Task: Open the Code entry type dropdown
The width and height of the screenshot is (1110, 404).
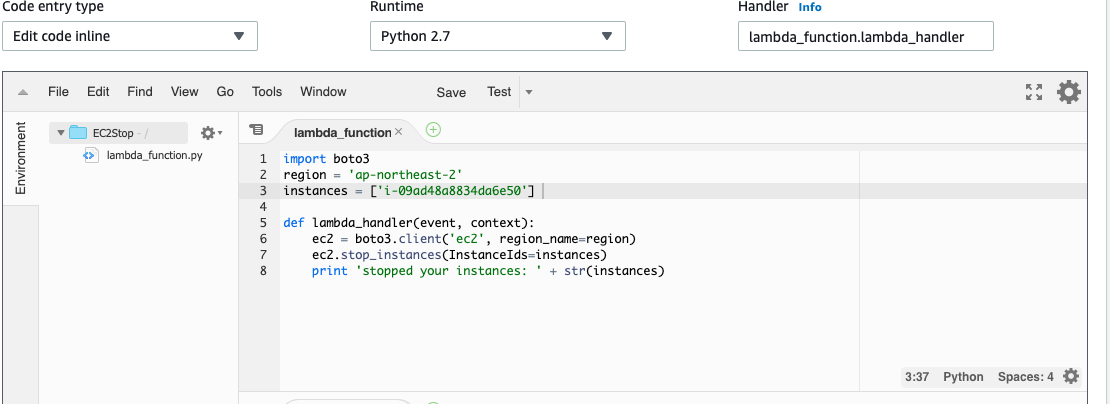Action: [x=130, y=36]
